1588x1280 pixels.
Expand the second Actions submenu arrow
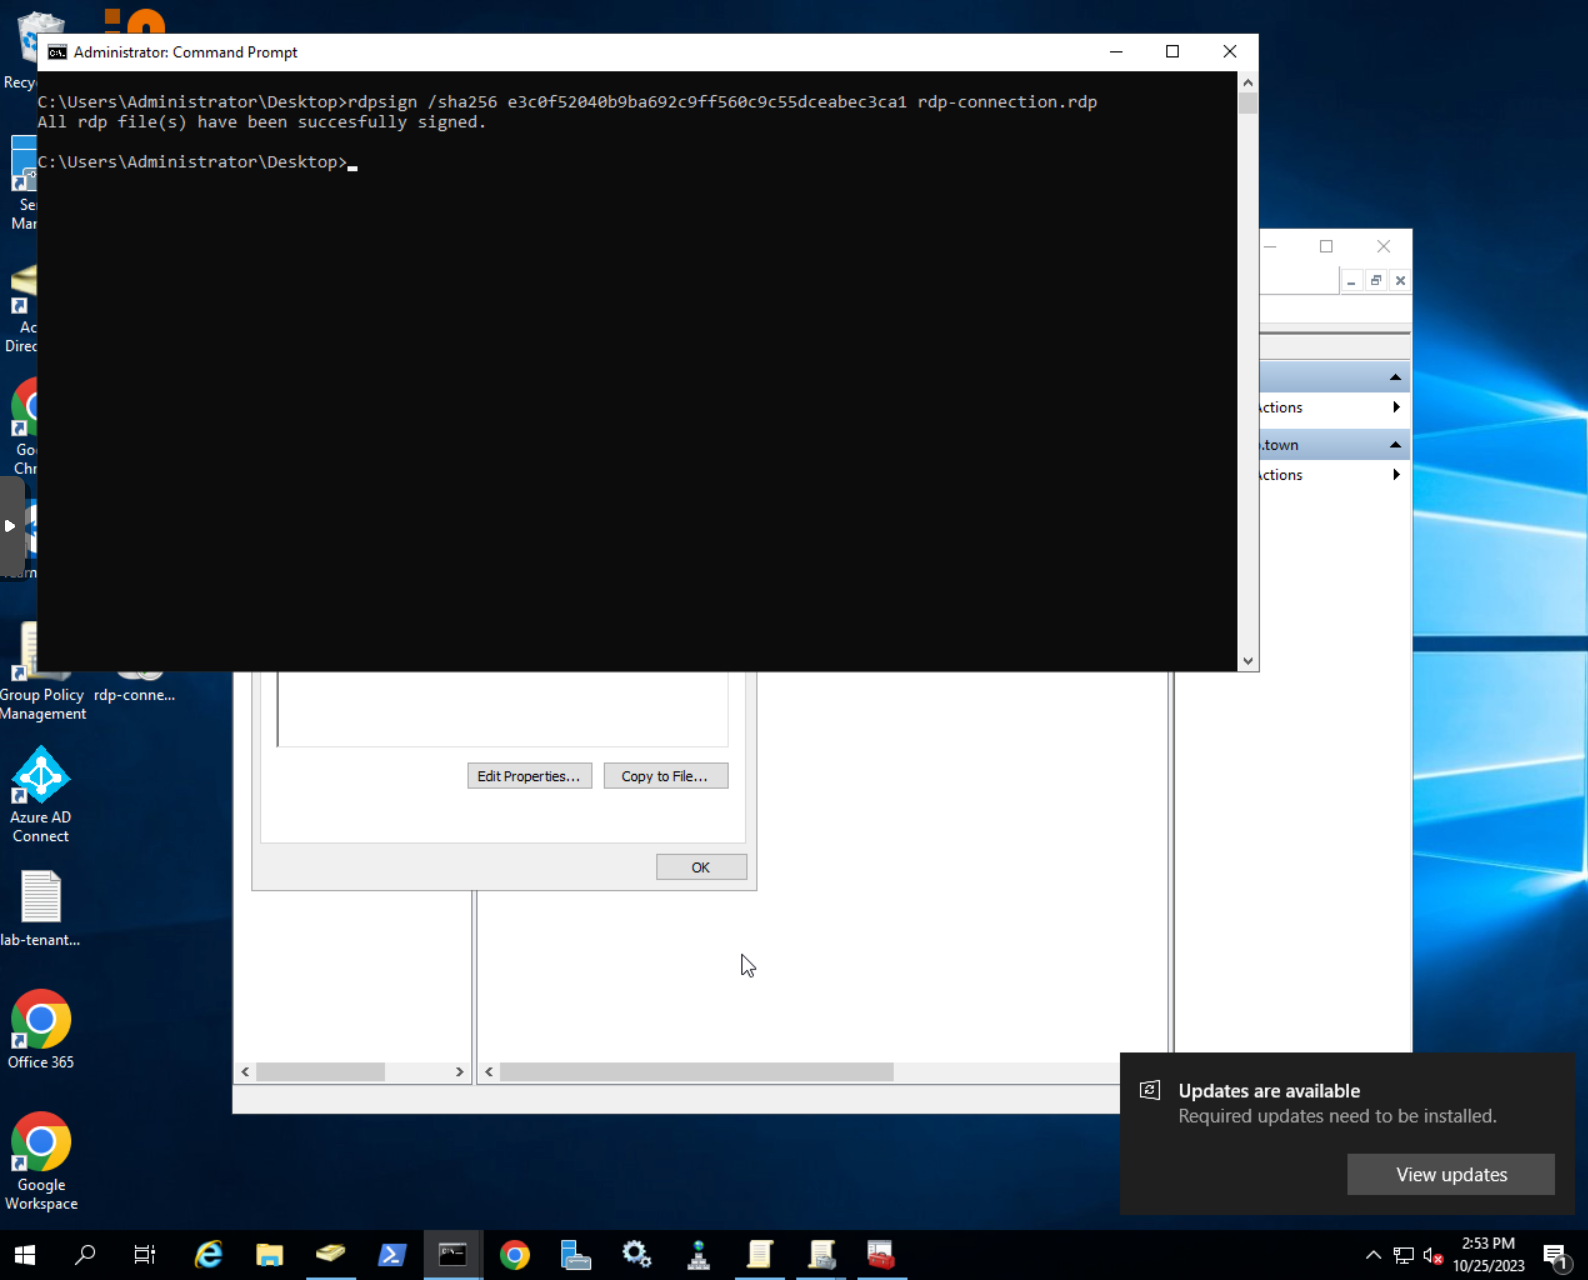(x=1396, y=474)
